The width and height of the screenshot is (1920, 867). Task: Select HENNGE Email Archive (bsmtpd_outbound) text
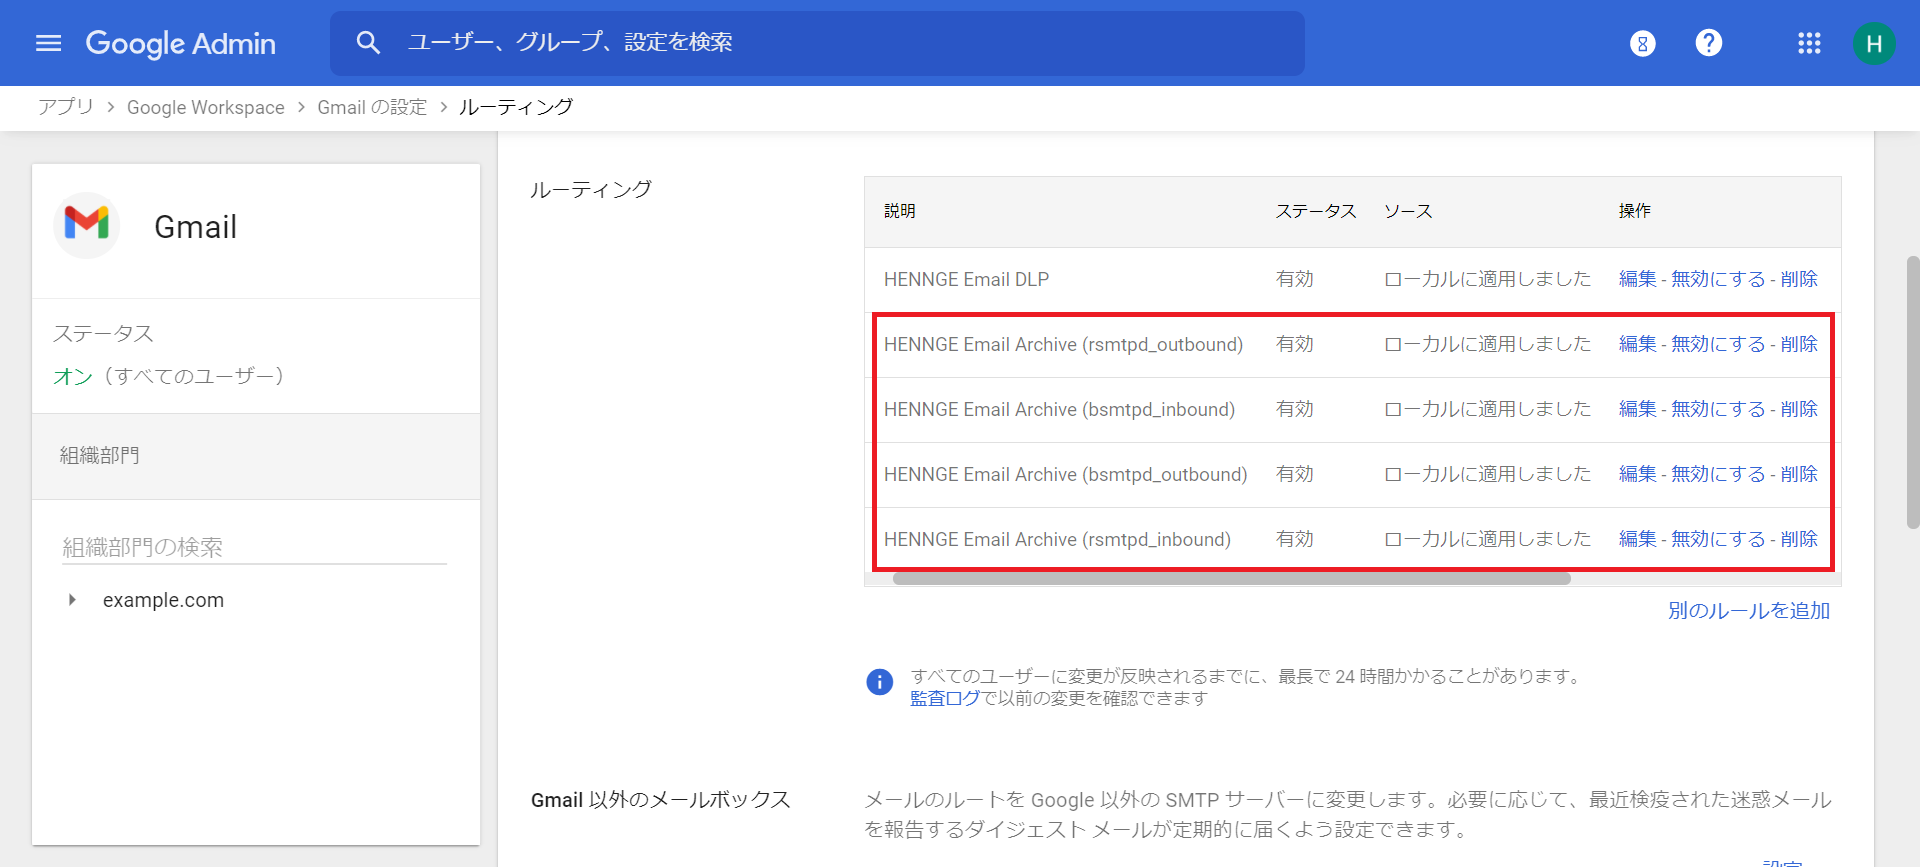1065,474
